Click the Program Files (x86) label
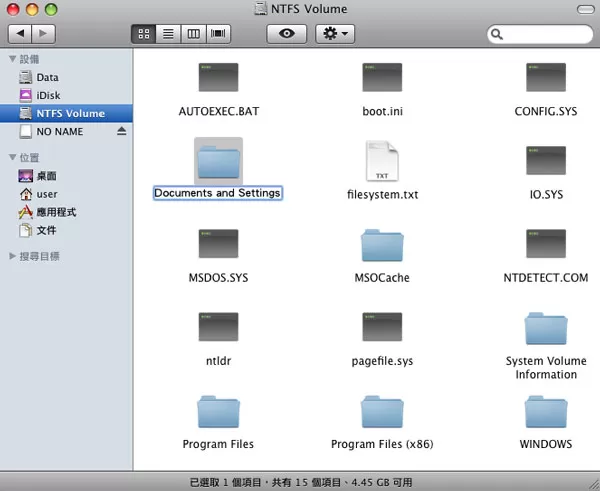Screen dimensions: 600x491 coord(382,444)
